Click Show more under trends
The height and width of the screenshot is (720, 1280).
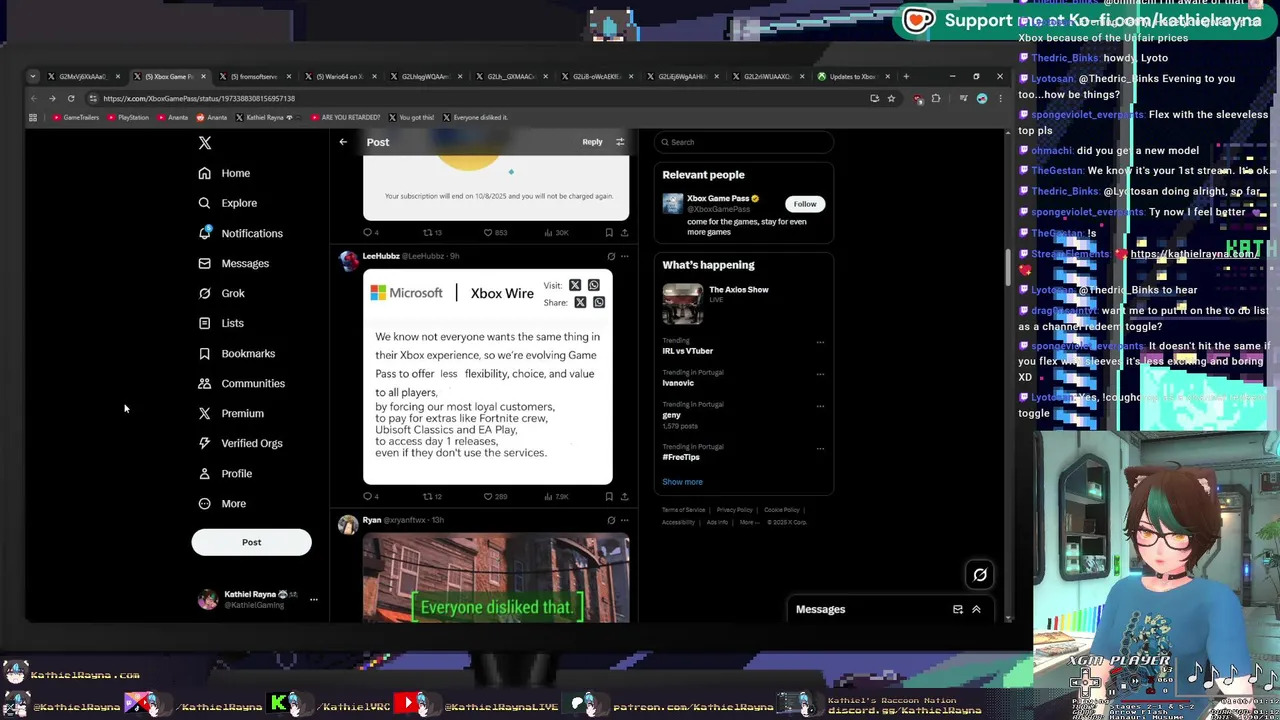(x=682, y=482)
